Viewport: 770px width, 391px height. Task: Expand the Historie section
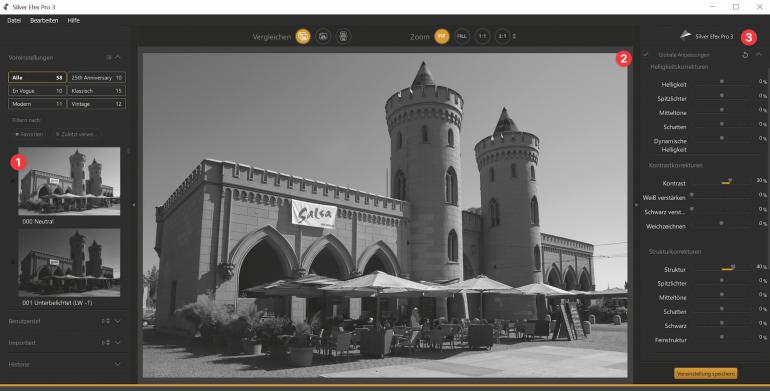[x=117, y=364]
